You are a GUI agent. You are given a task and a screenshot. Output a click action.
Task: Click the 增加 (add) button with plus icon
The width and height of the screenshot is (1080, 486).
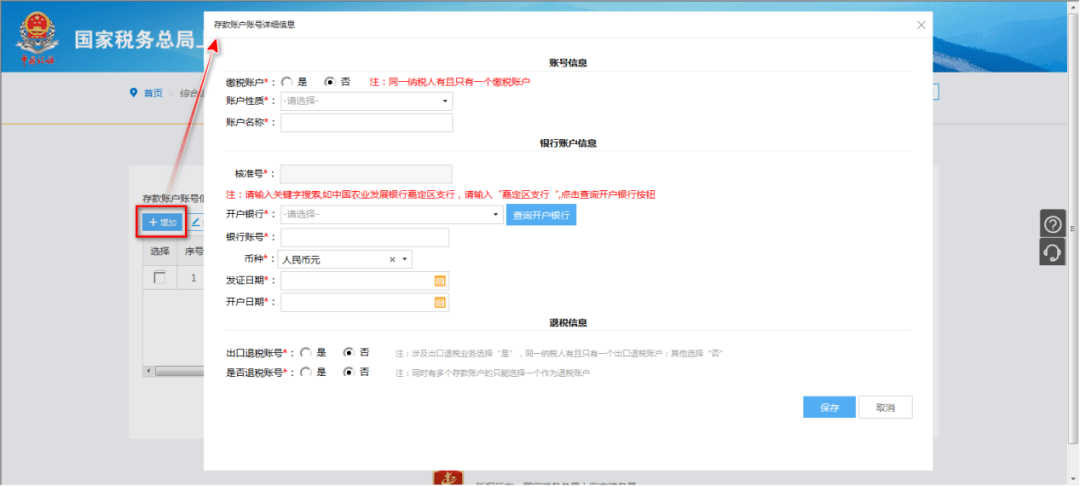tap(161, 222)
